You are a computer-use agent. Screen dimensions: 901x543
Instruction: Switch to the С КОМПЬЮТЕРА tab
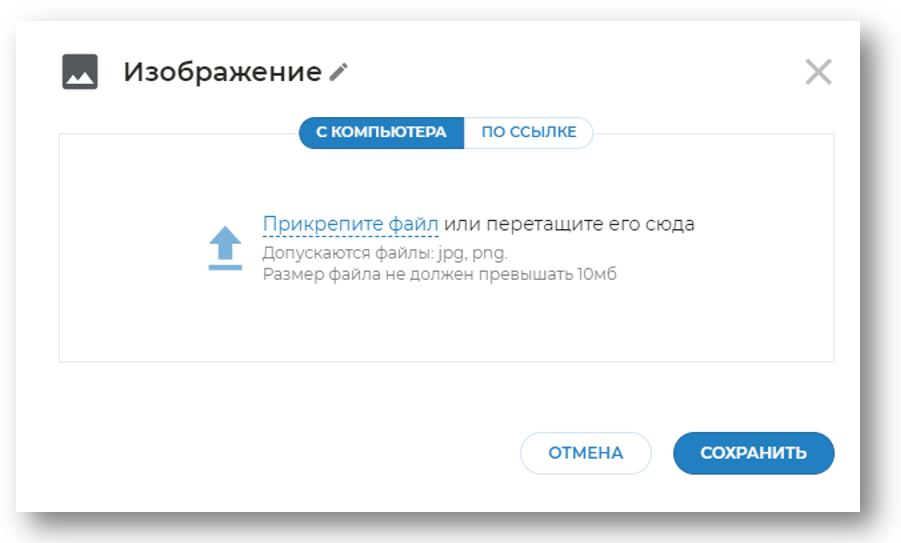pyautogui.click(x=381, y=132)
